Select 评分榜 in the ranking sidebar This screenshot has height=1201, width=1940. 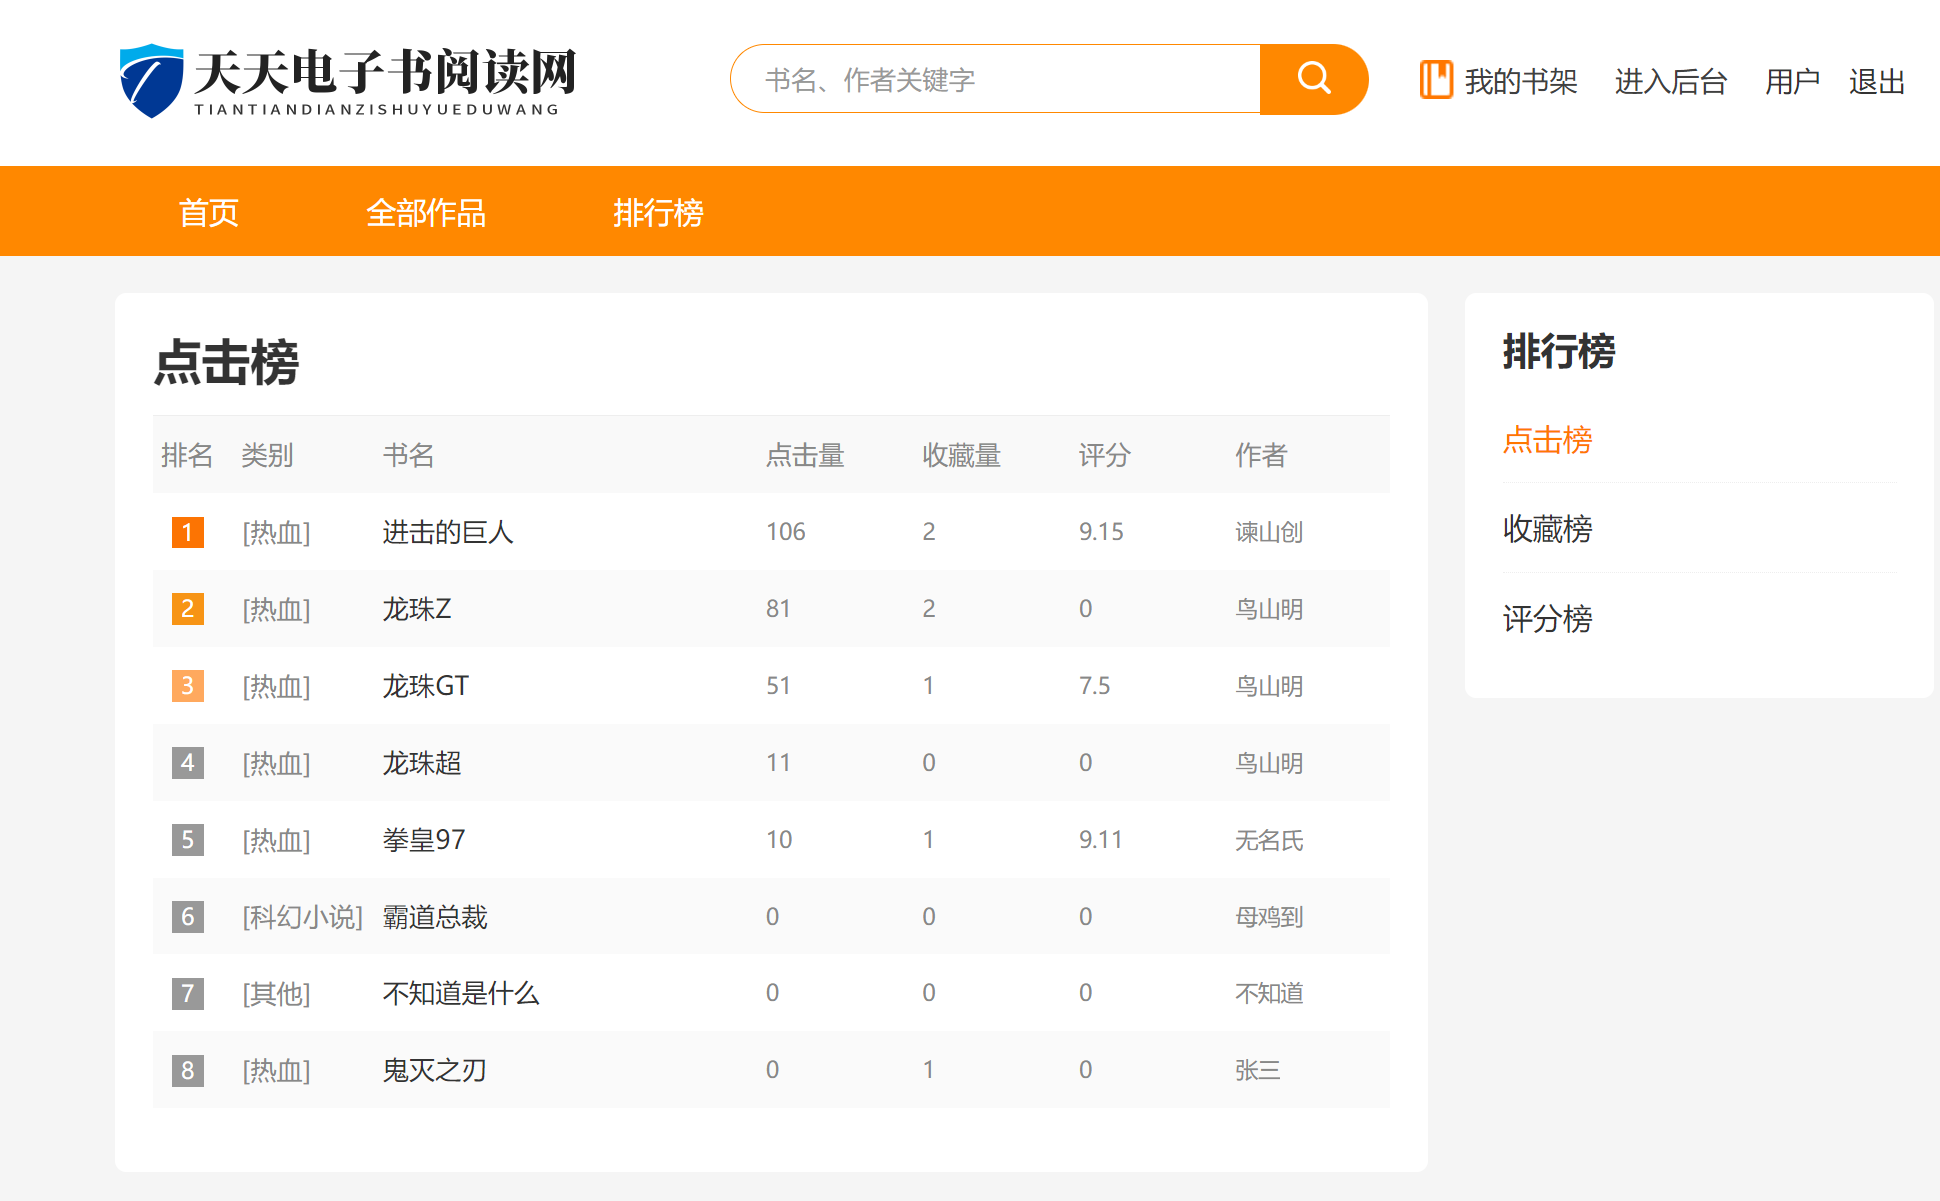[x=1547, y=618]
